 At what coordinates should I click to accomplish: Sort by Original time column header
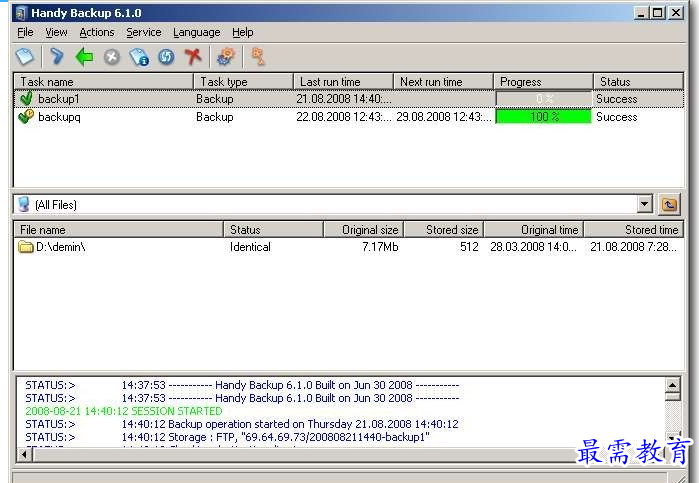click(534, 230)
